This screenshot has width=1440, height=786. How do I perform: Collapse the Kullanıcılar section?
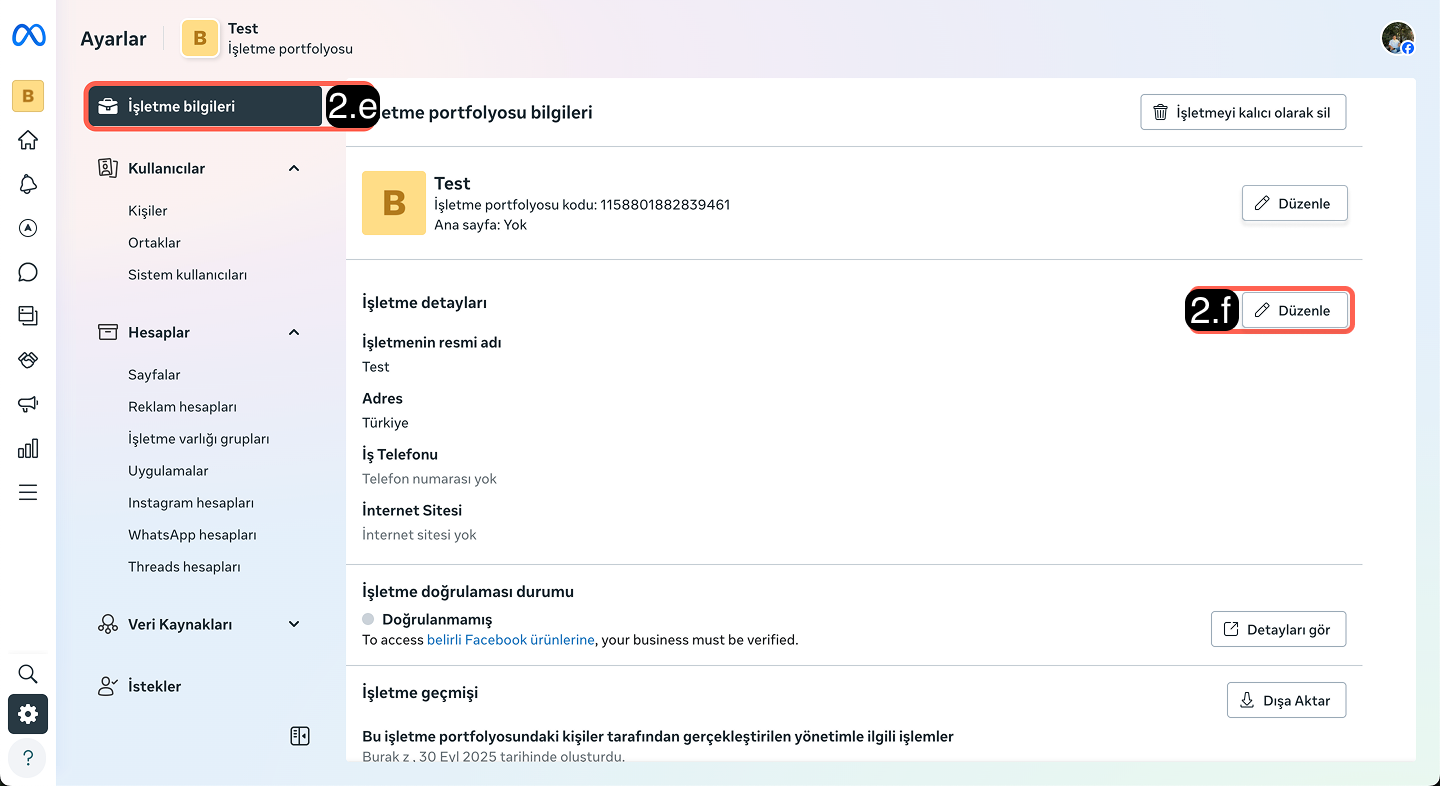(294, 168)
